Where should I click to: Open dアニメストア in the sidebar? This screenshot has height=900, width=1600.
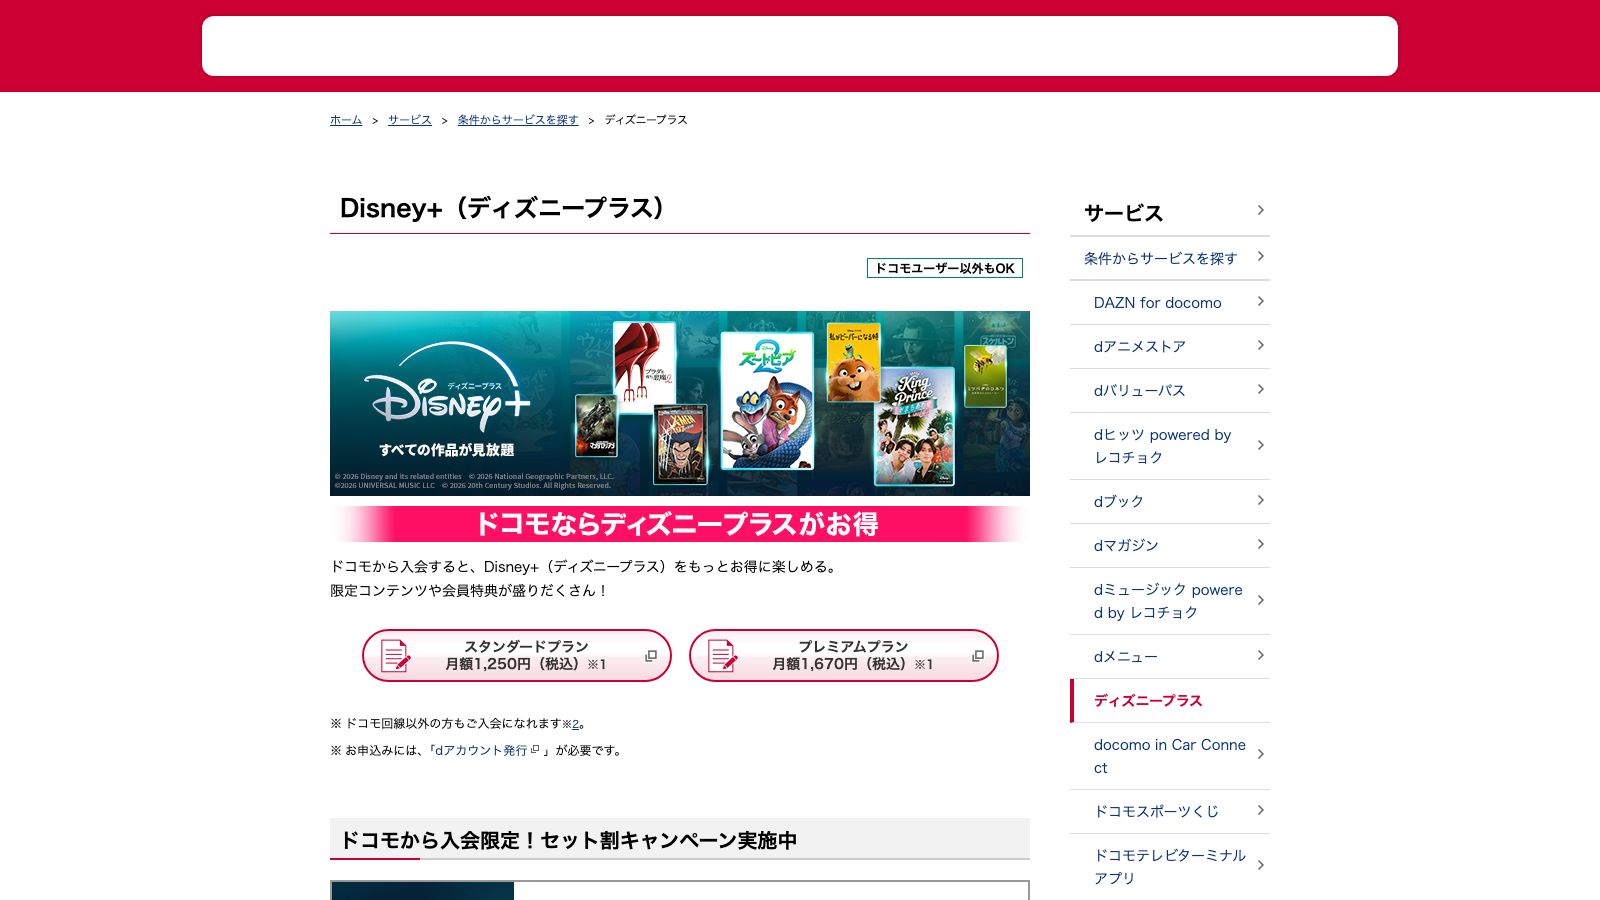pyautogui.click(x=1170, y=346)
